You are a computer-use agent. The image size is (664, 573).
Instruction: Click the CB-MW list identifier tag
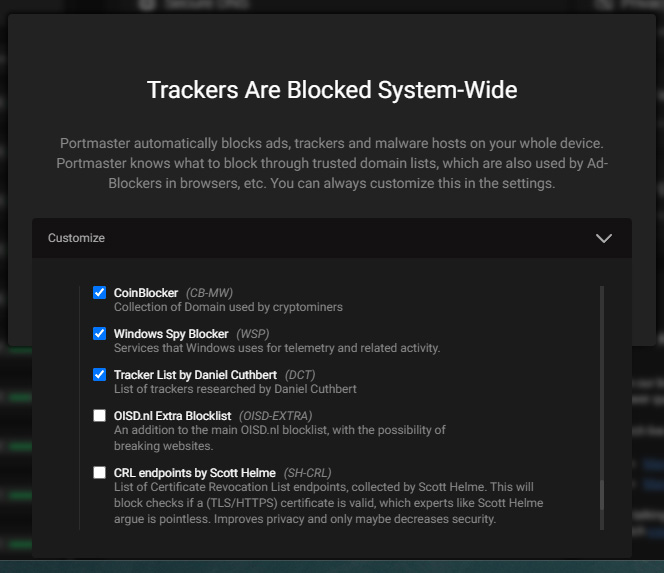tap(209, 293)
